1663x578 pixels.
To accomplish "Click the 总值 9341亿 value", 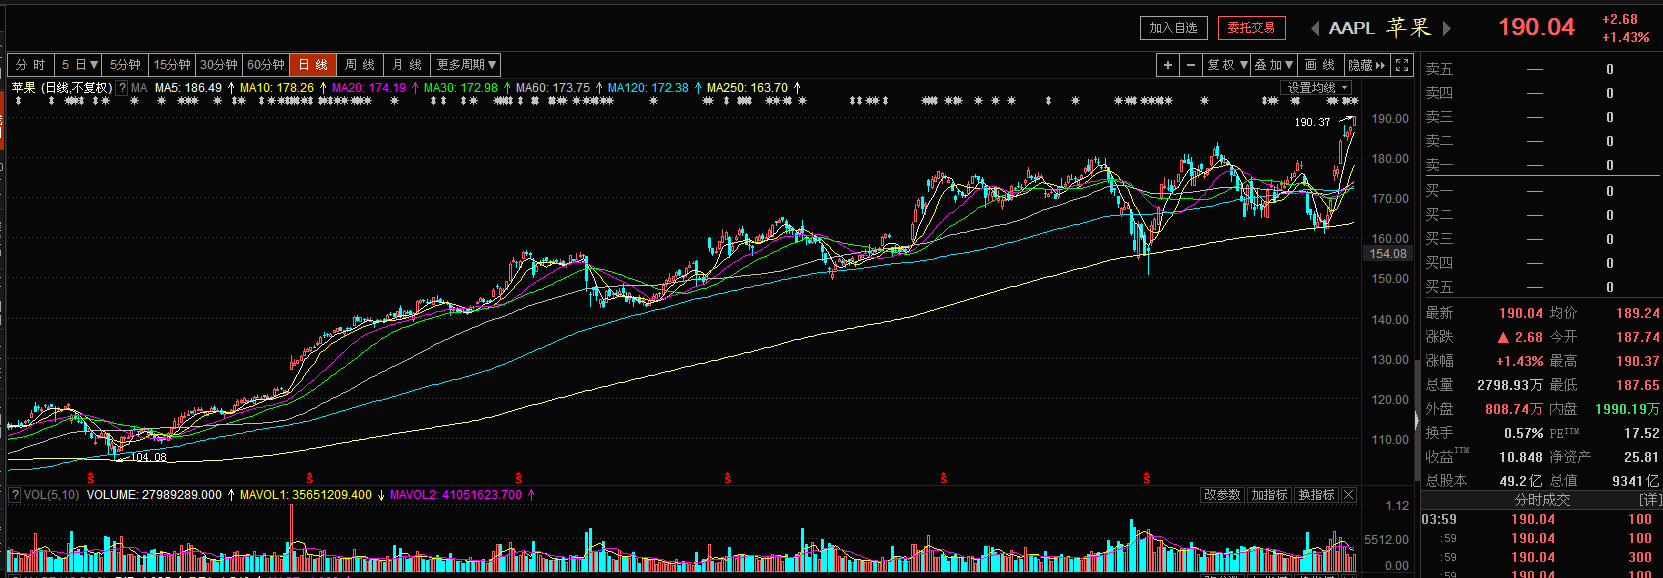I will [x=1635, y=481].
